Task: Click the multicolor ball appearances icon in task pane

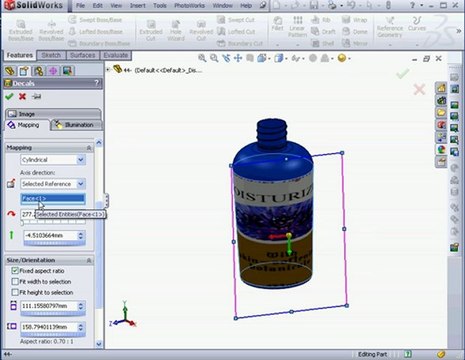Action: pos(441,150)
